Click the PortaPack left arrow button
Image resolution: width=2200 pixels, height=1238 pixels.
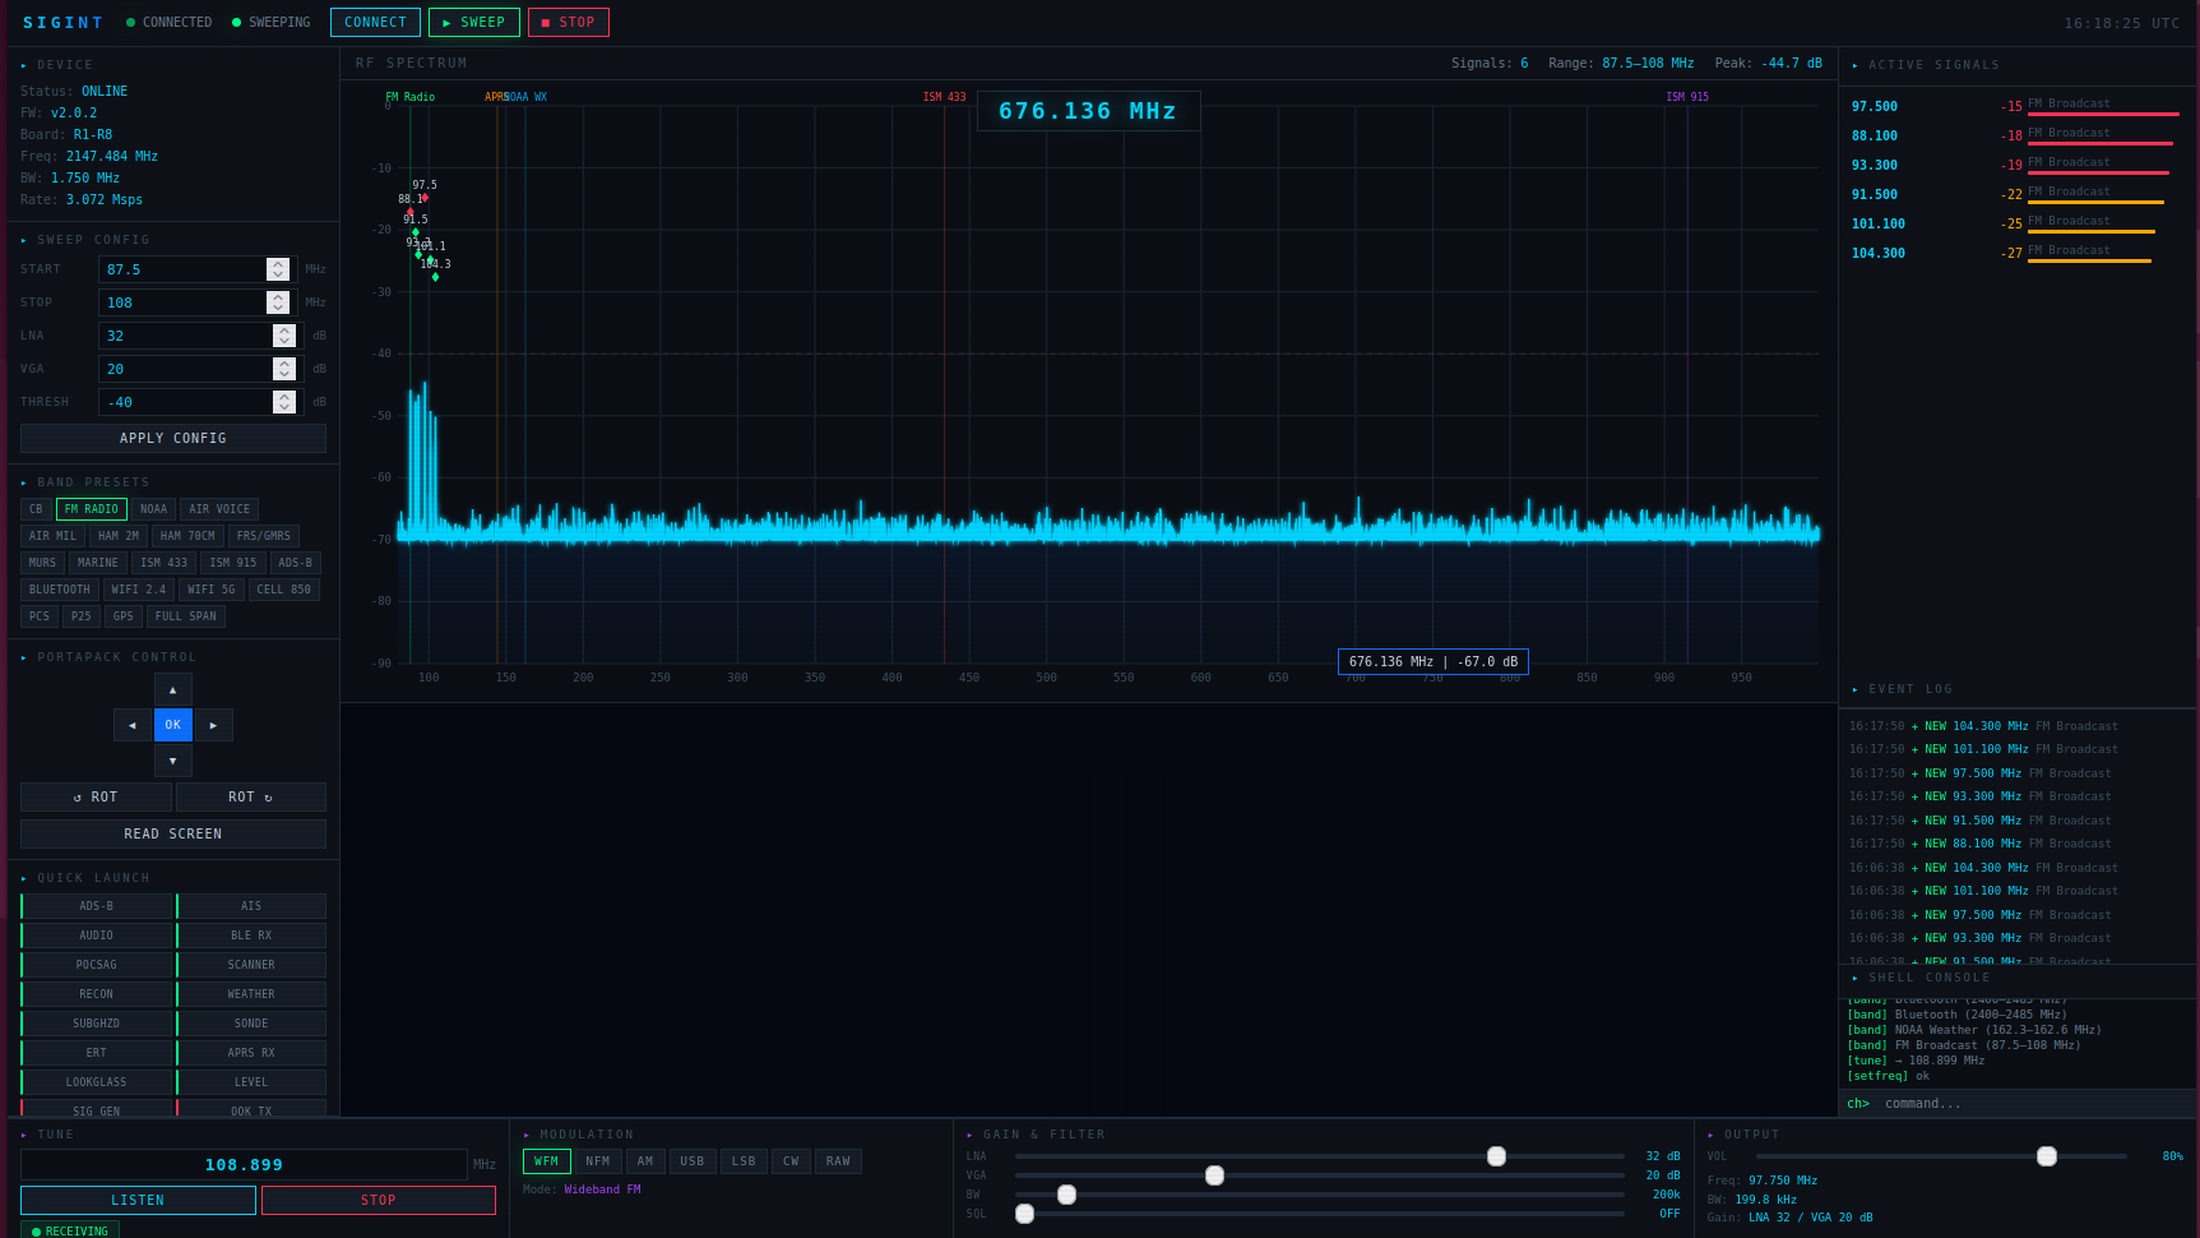132,725
